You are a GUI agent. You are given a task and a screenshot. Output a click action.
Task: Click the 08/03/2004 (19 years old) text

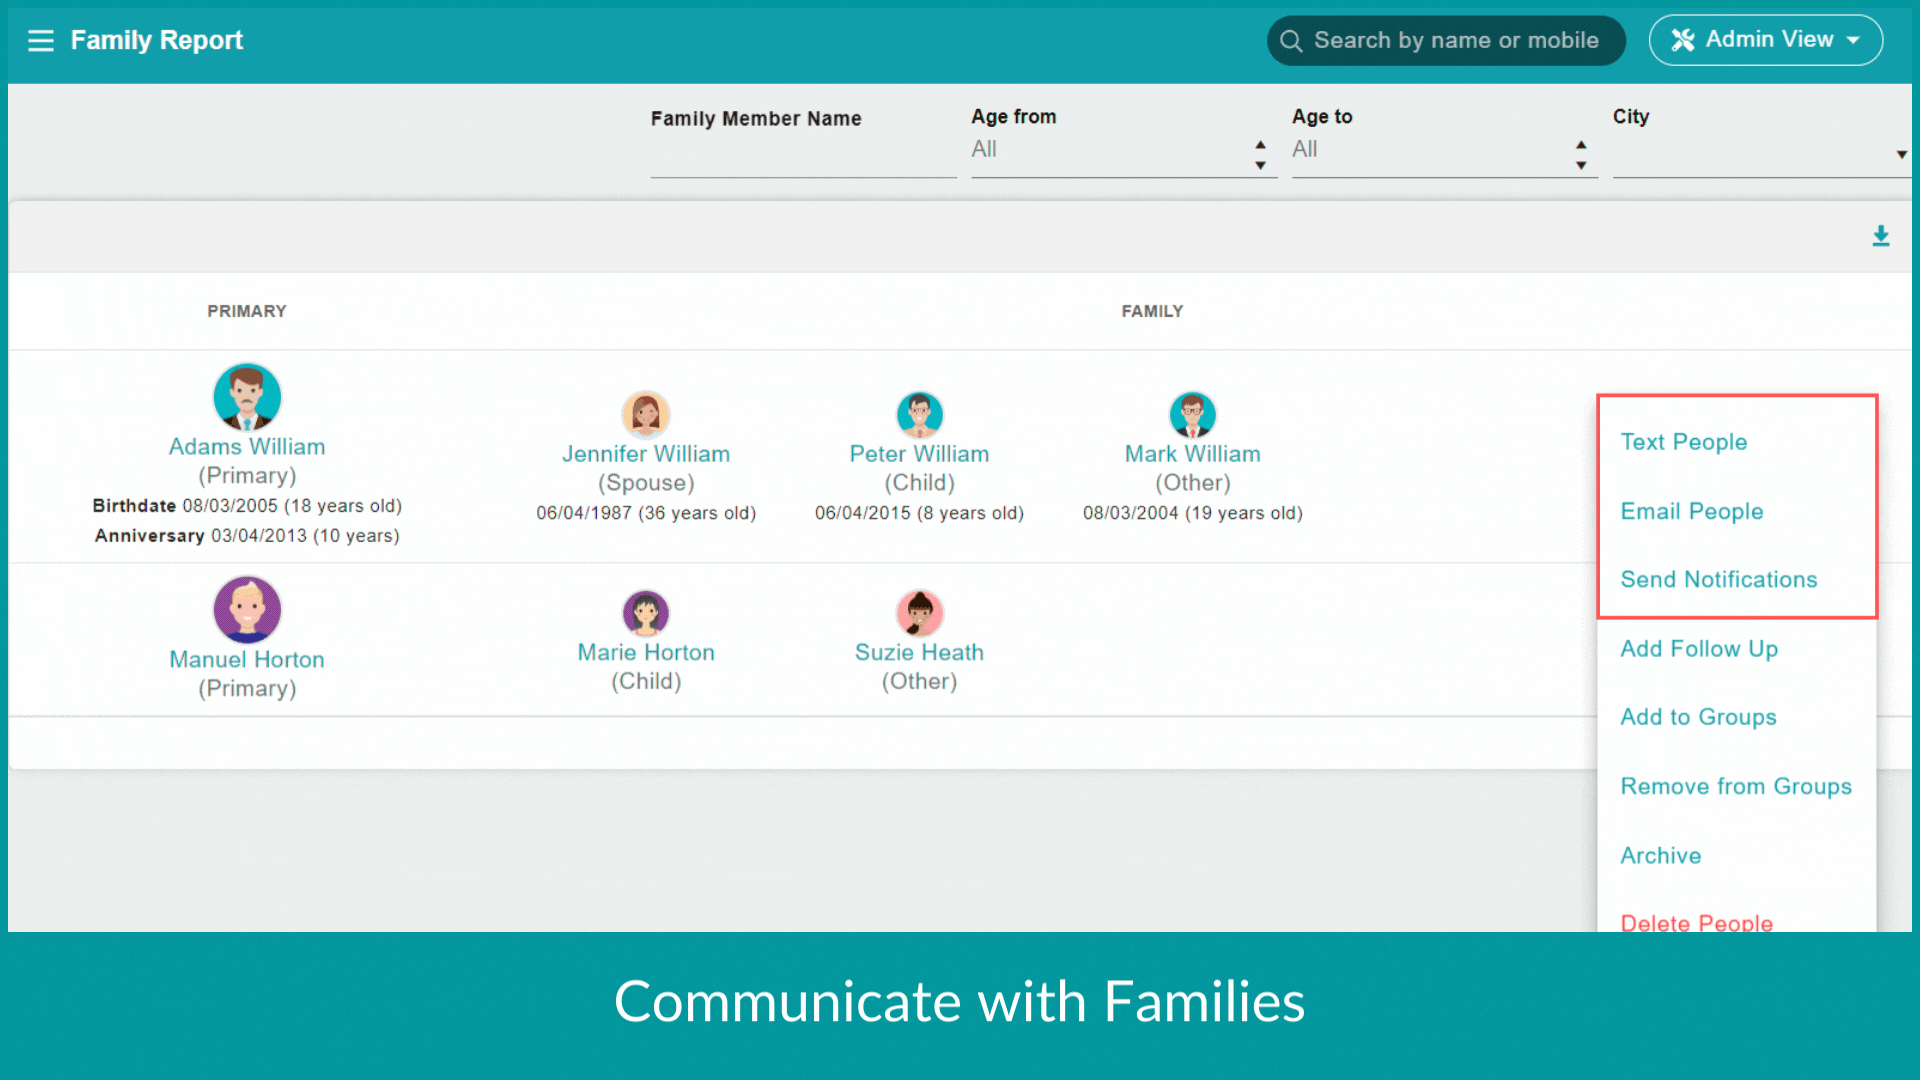pyautogui.click(x=1193, y=513)
